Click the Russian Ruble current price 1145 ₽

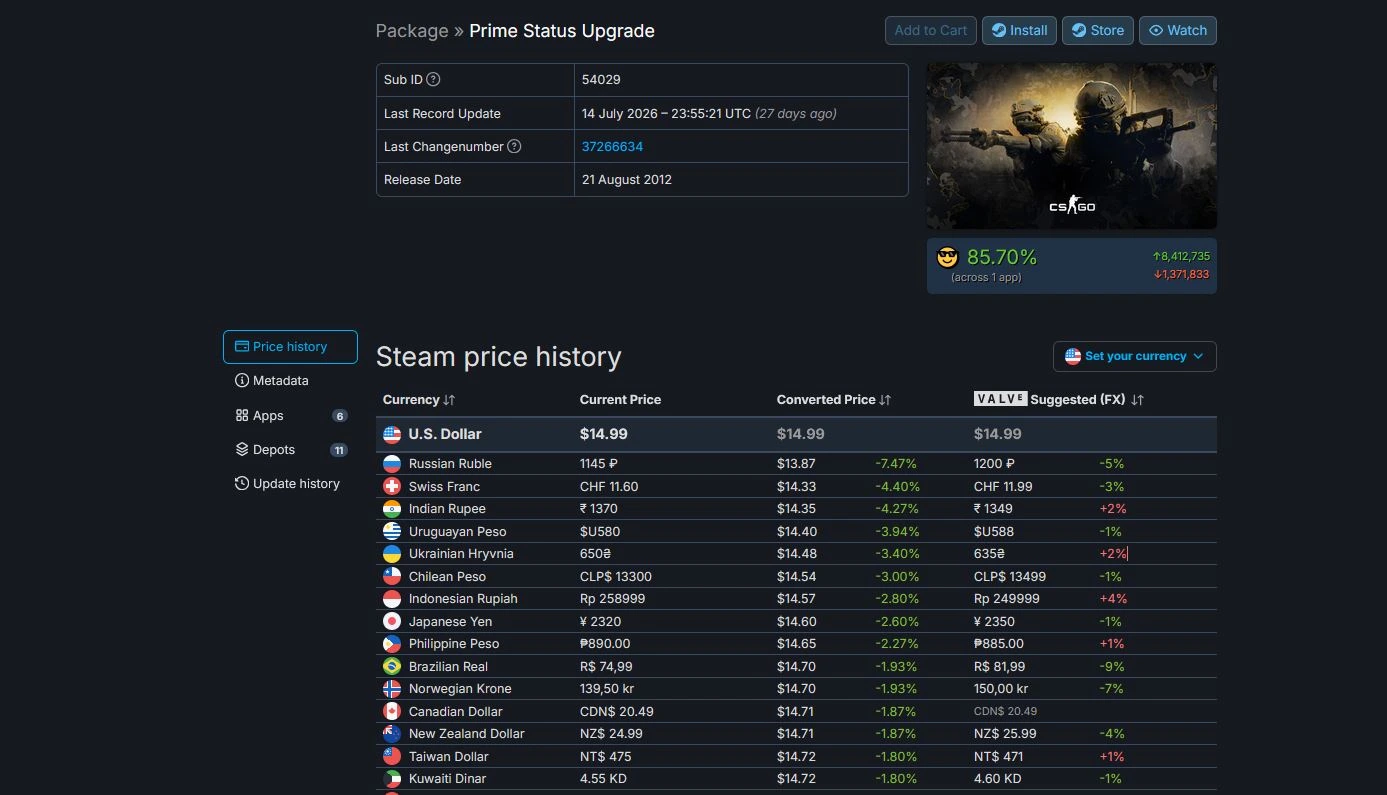click(x=599, y=464)
